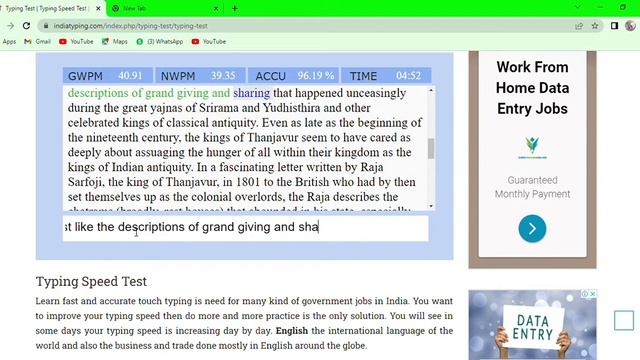
Task: Click the floating square button at right
Action: point(624,320)
